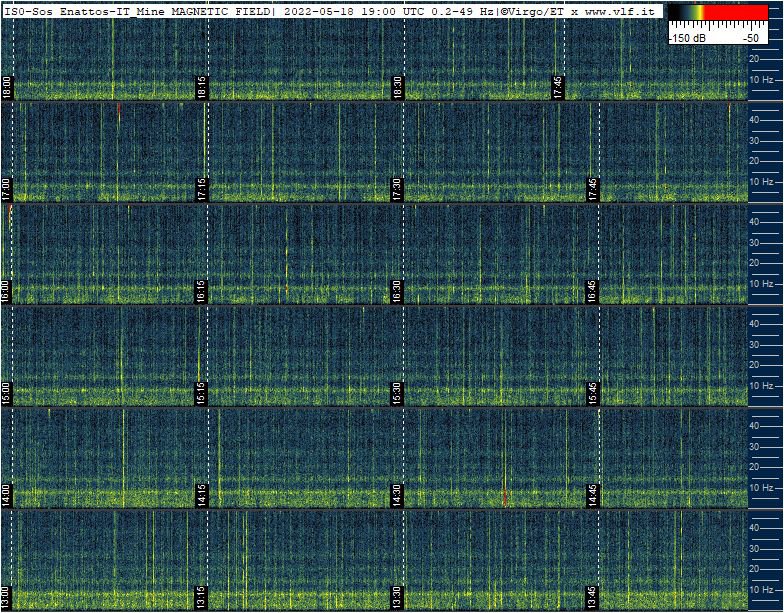
Task: Select the 15:15 time marker
Action: pyautogui.click(x=202, y=392)
